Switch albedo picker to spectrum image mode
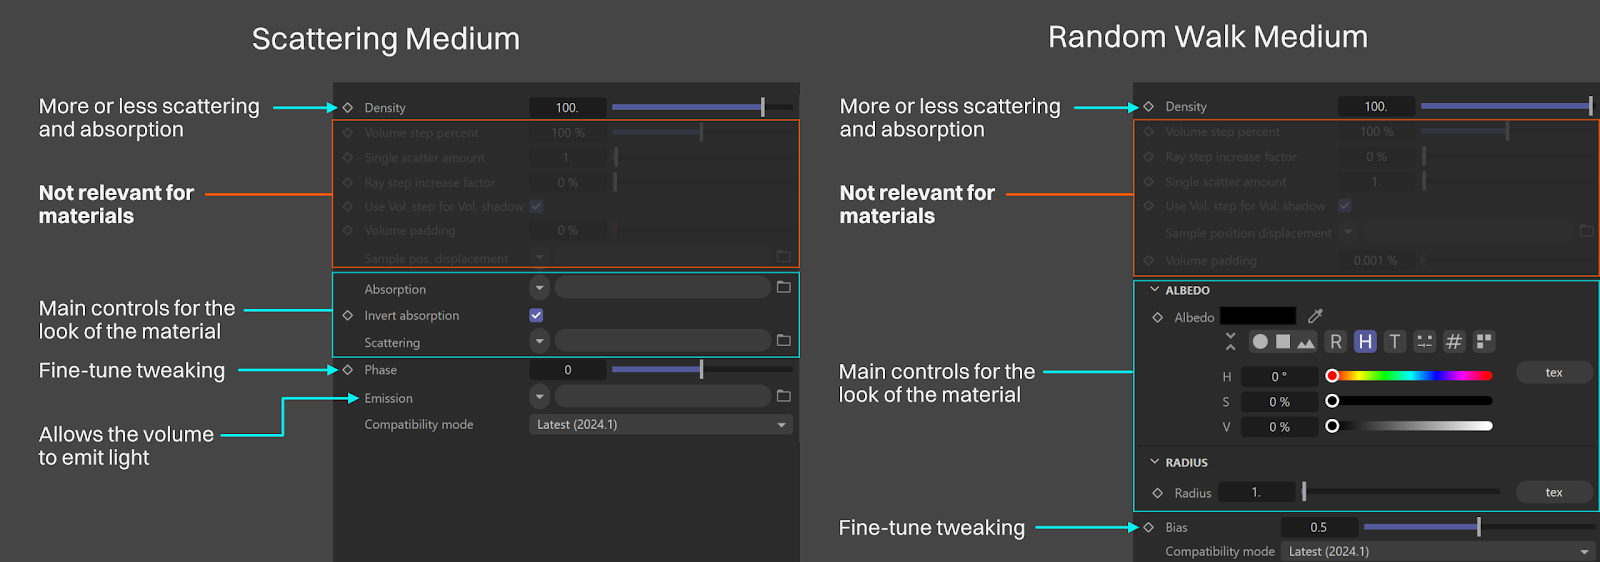The height and width of the screenshot is (562, 1600). coord(1306,342)
